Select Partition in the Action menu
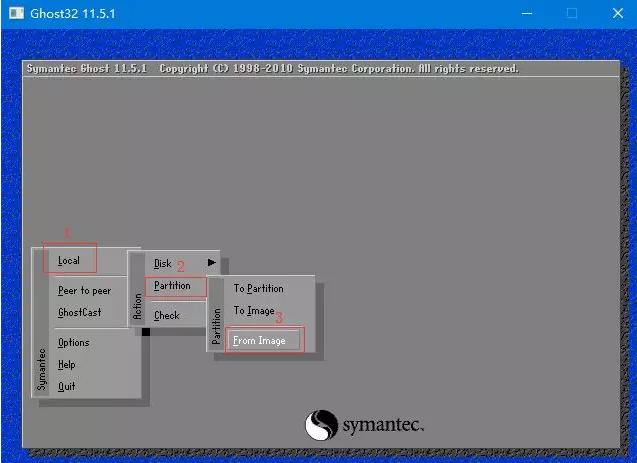Image resolution: width=637 pixels, height=463 pixels. tap(172, 286)
